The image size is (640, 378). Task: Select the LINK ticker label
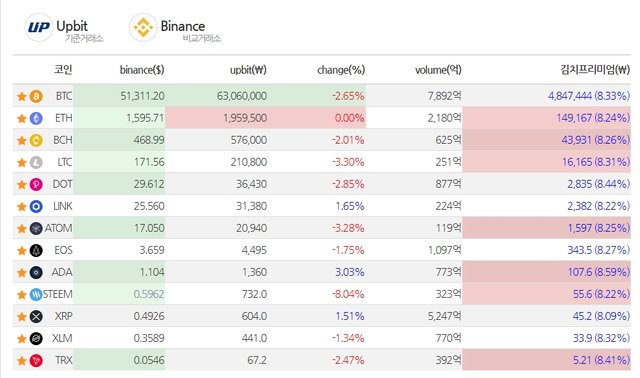pos(63,207)
